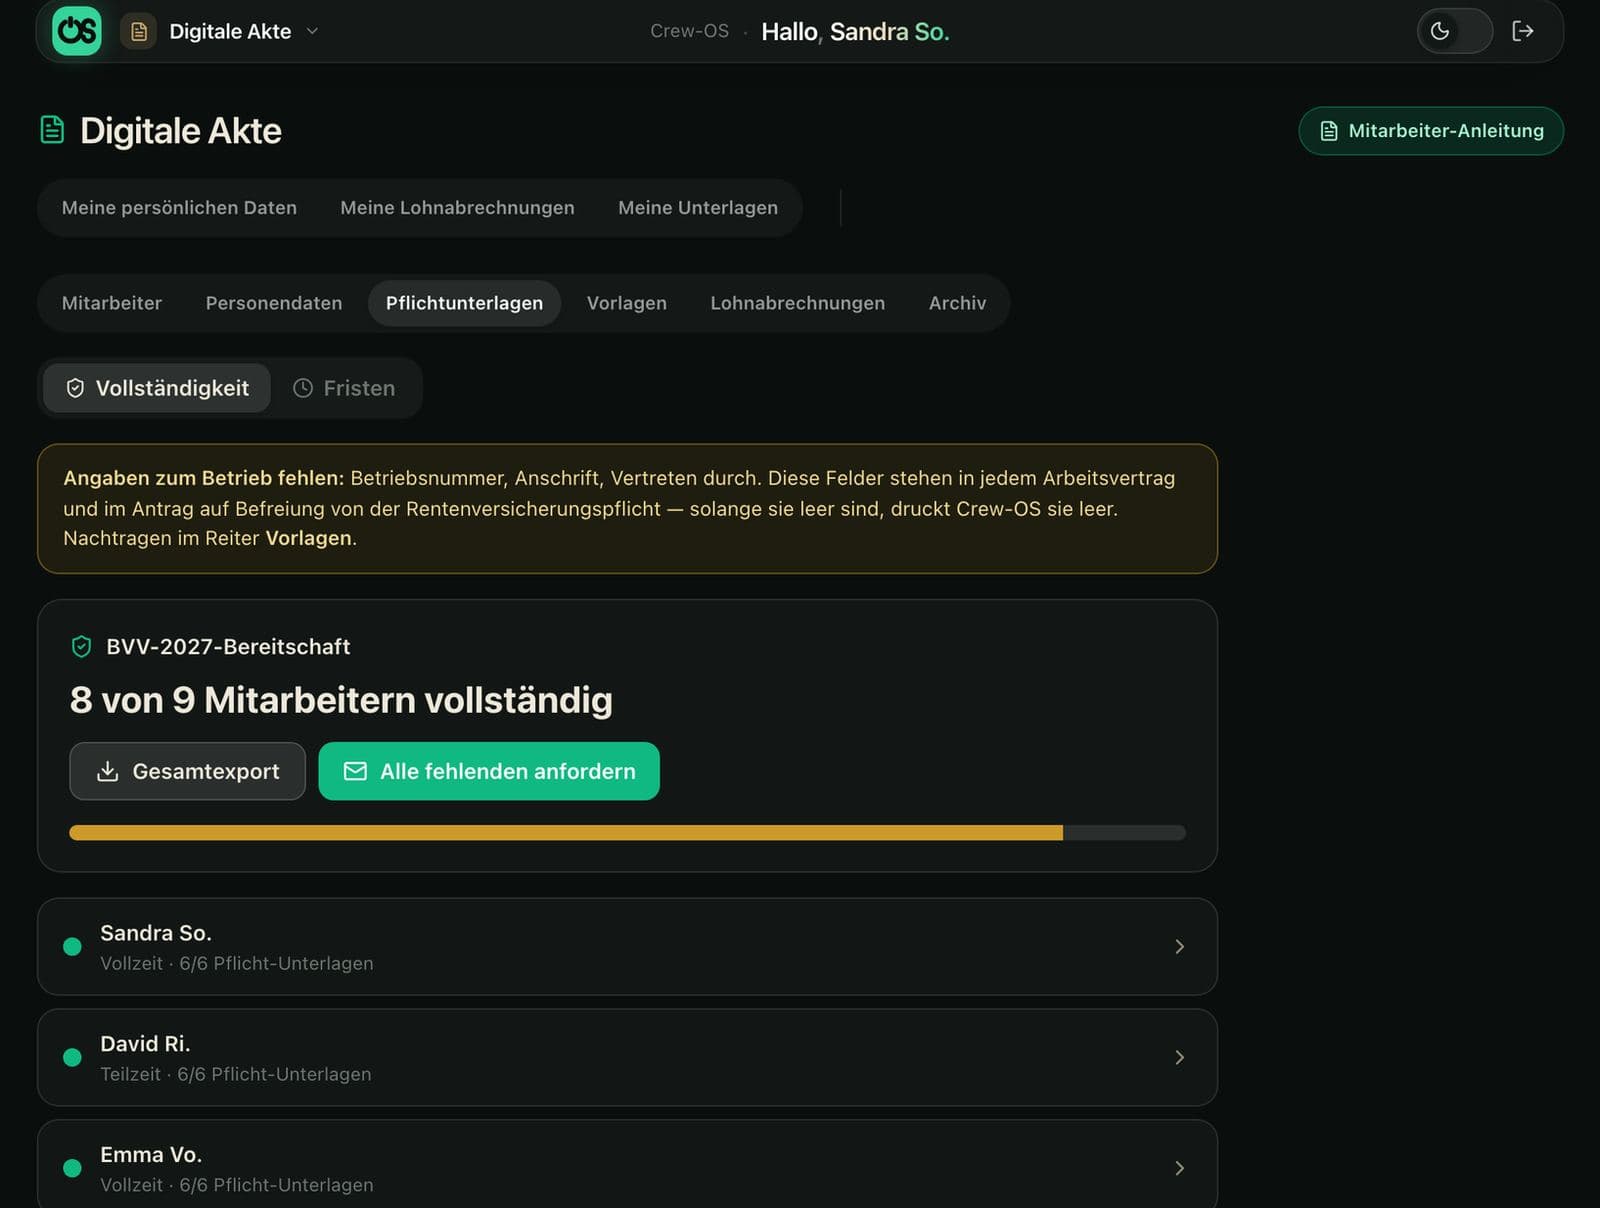Viewport: 1600px width, 1208px height.
Task: Open the Mitarbeiter-Anleitung guide
Action: [1431, 131]
